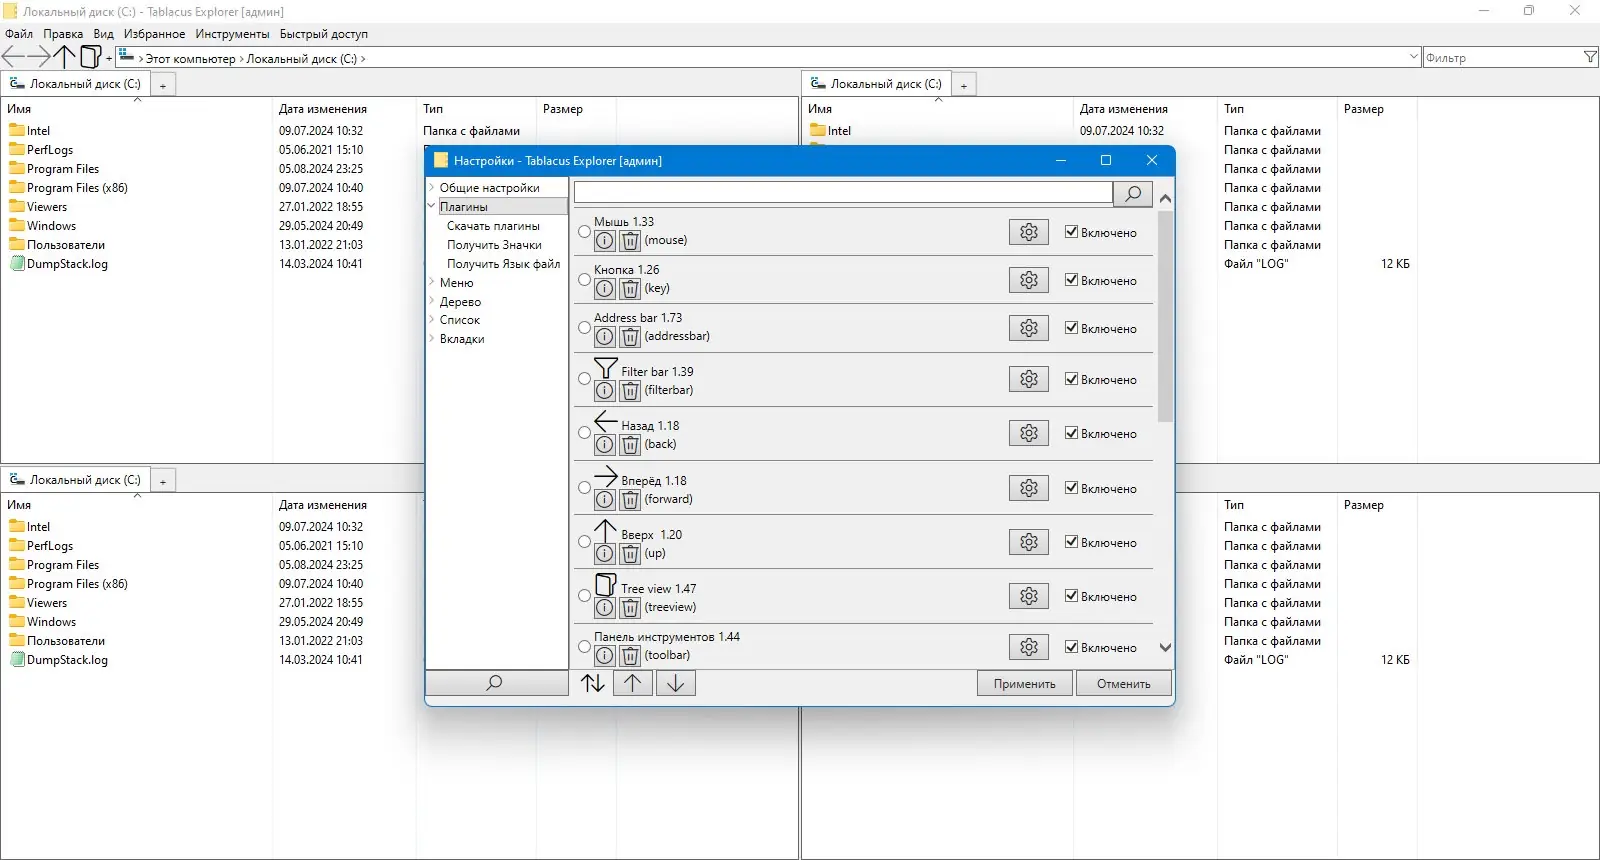This screenshot has width=1600, height=860.
Task: Move selected plugin up in settings
Action: [x=633, y=683]
